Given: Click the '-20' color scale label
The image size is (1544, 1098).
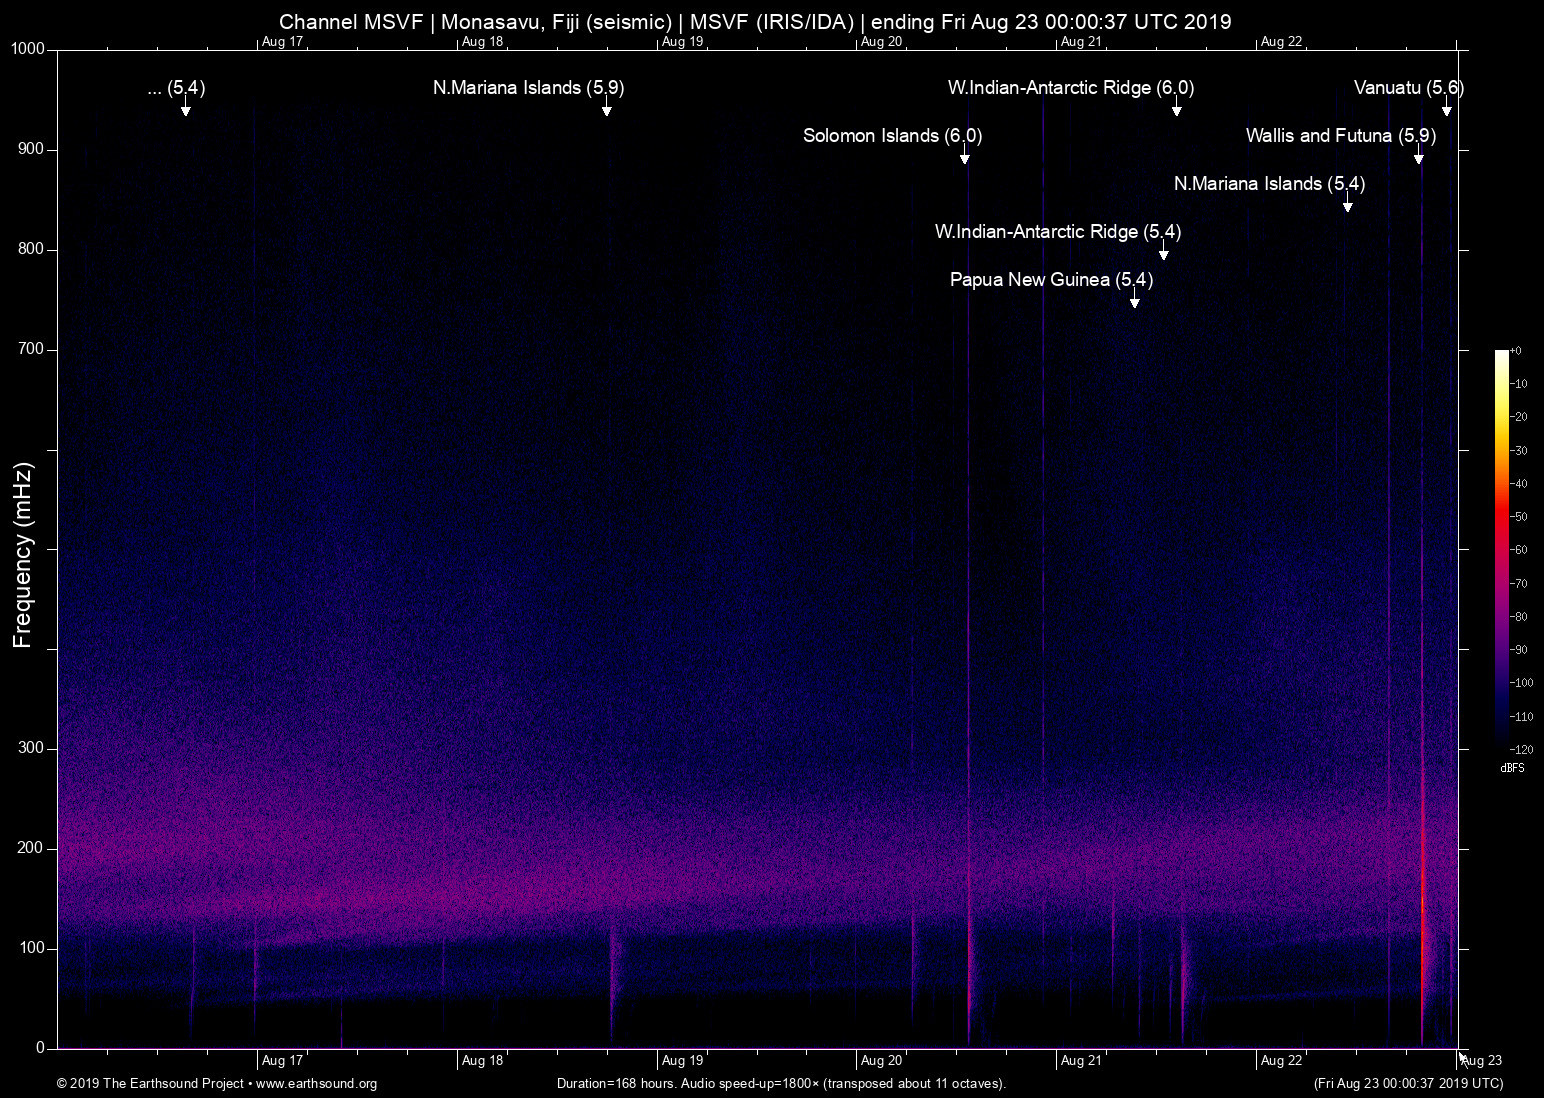Looking at the screenshot, I should (1518, 417).
